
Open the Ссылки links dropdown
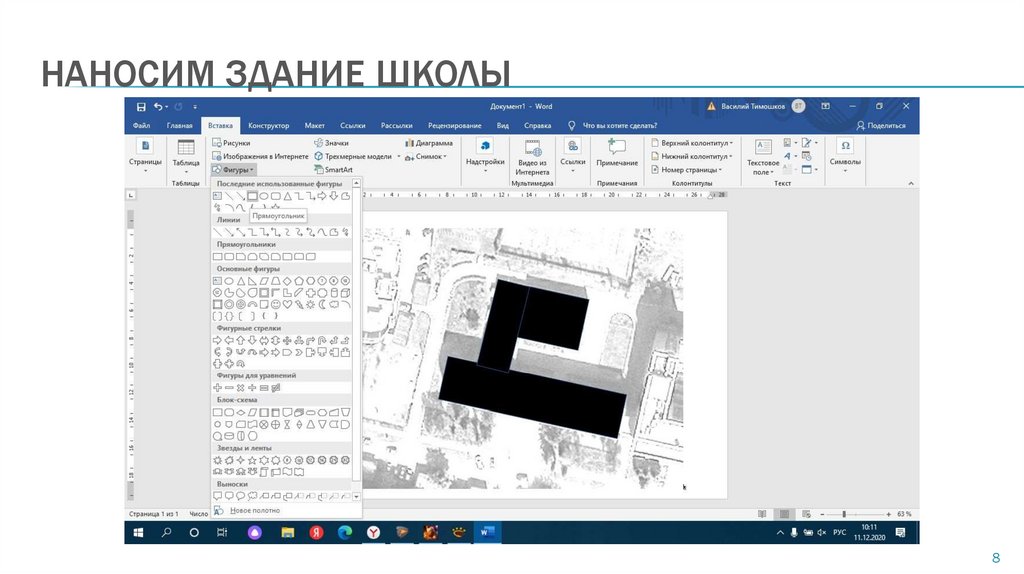(573, 155)
